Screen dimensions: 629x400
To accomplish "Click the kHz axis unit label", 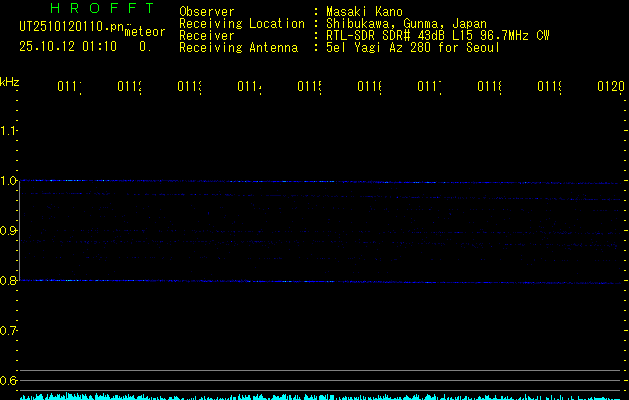I will 10,80.
